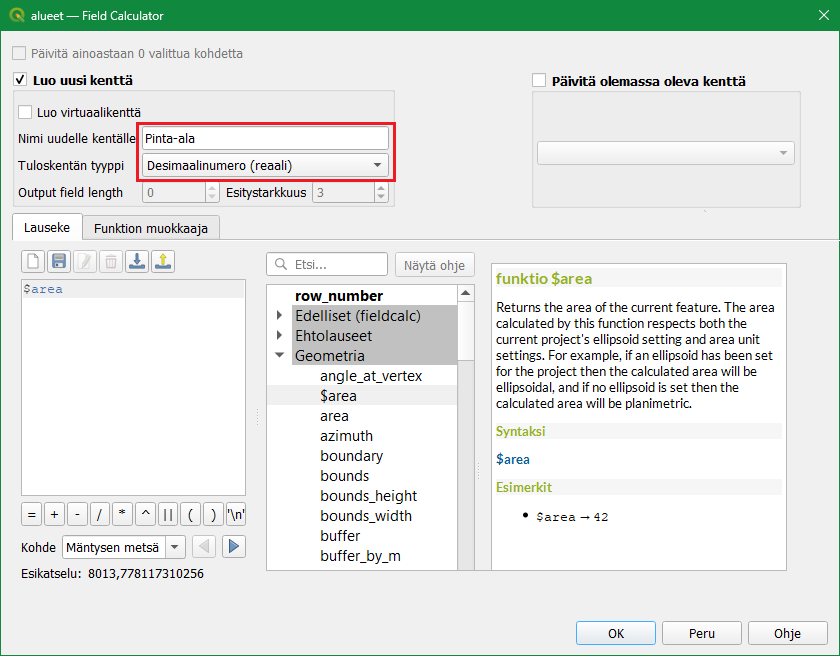Enable the Luo virtuaalikenttä checkbox
Image resolution: width=840 pixels, height=656 pixels.
click(x=26, y=113)
